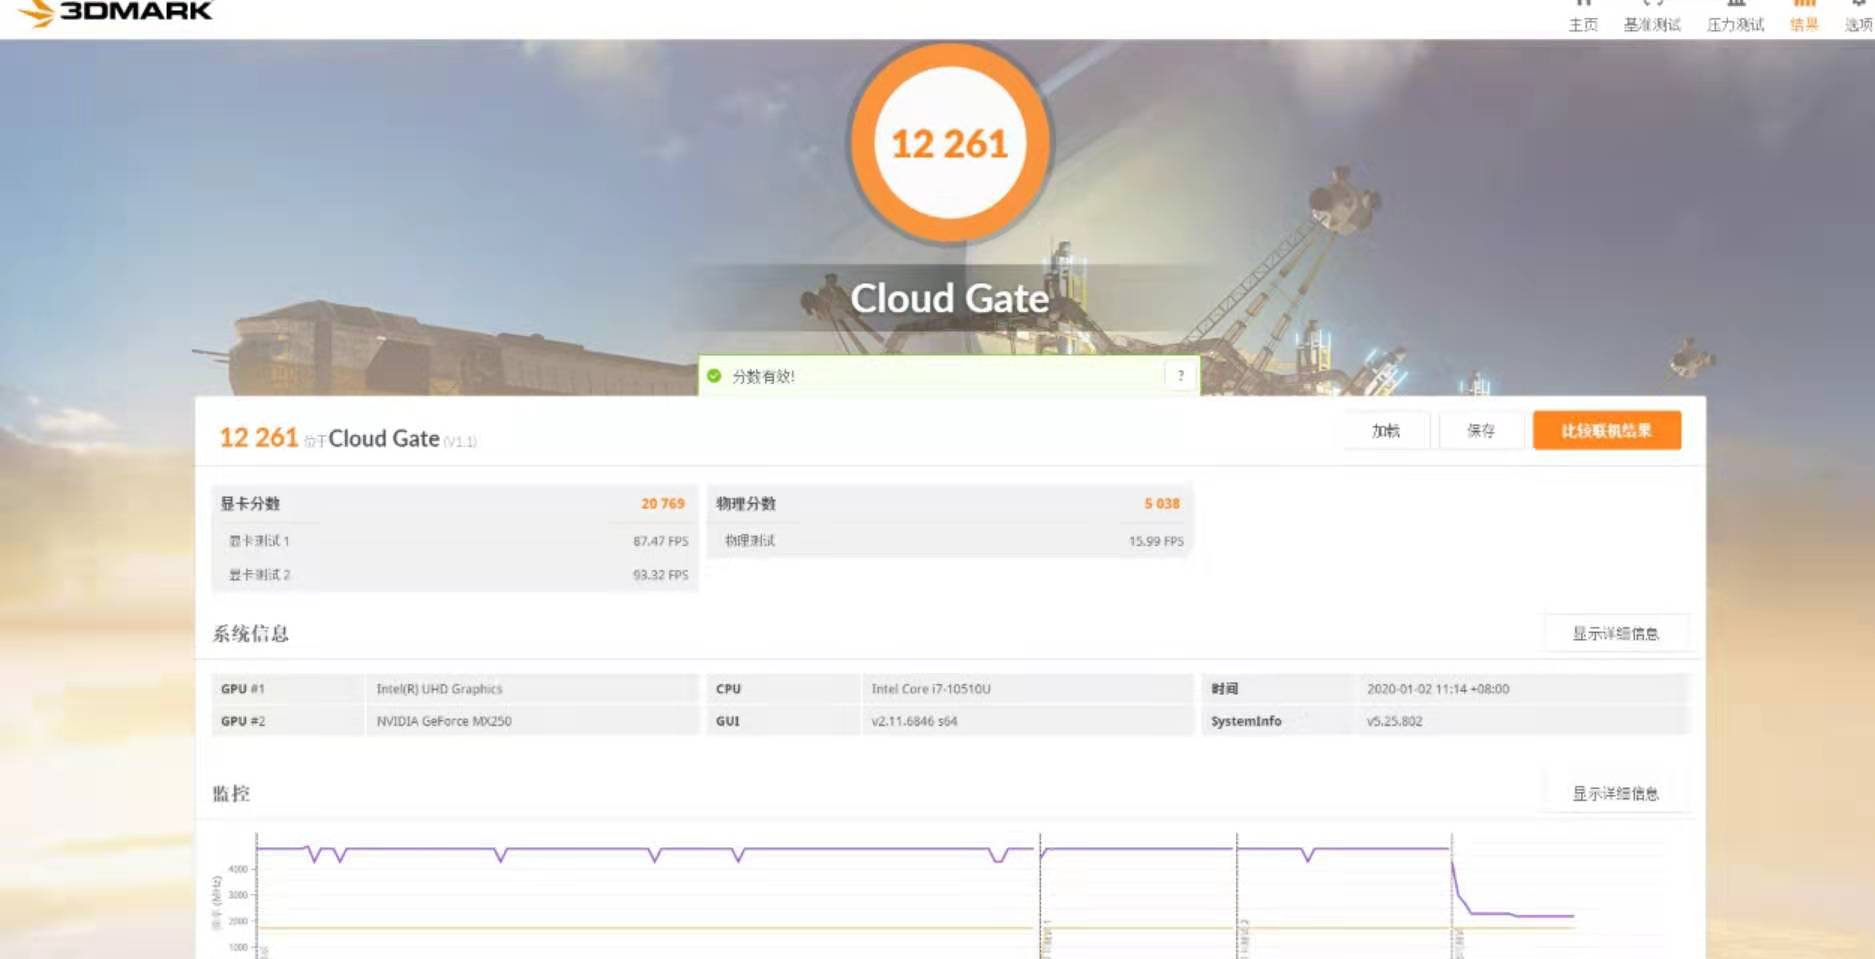The width and height of the screenshot is (1875, 959).
Task: Select graphics score value 20 769
Action: [x=663, y=503]
